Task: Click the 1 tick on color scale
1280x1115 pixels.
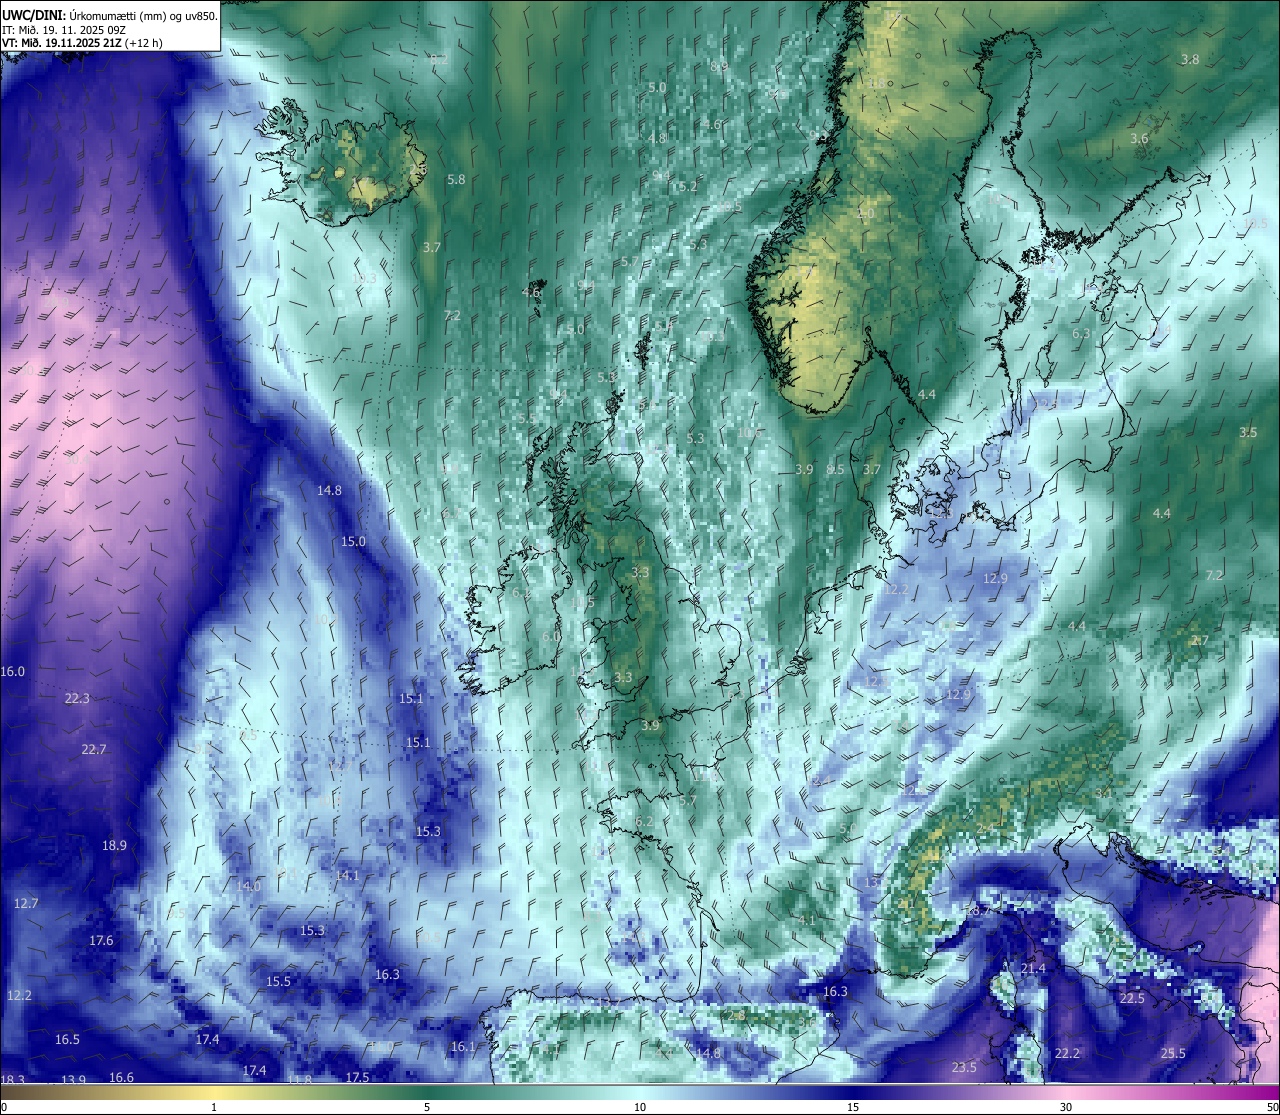Action: [x=214, y=1107]
